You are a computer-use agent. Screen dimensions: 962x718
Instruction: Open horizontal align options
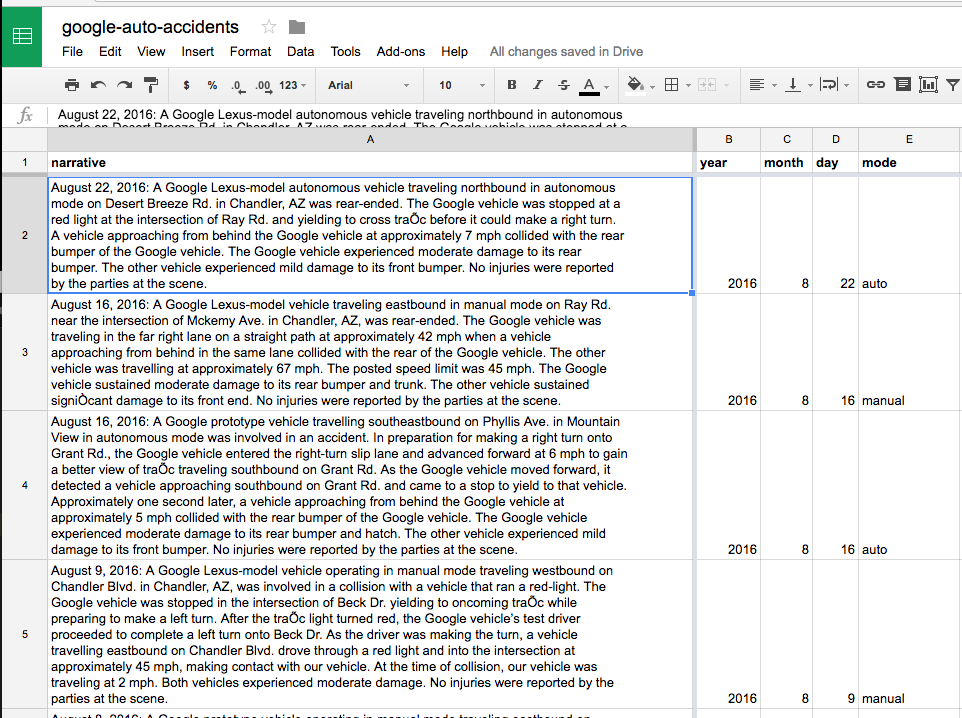(757, 85)
